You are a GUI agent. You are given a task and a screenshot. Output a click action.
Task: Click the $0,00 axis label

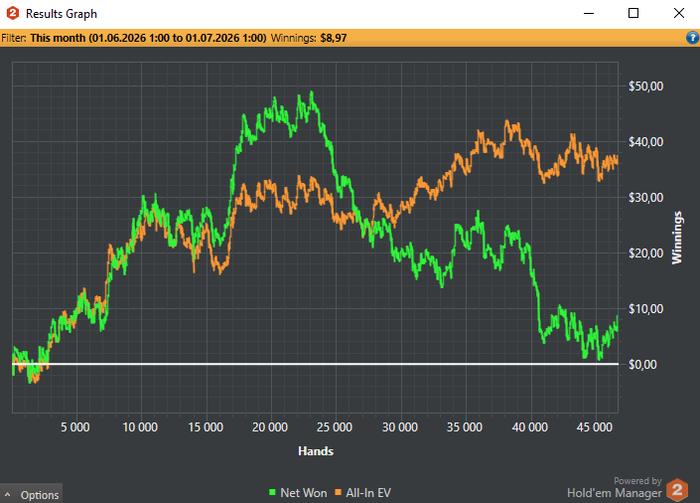pyautogui.click(x=642, y=365)
